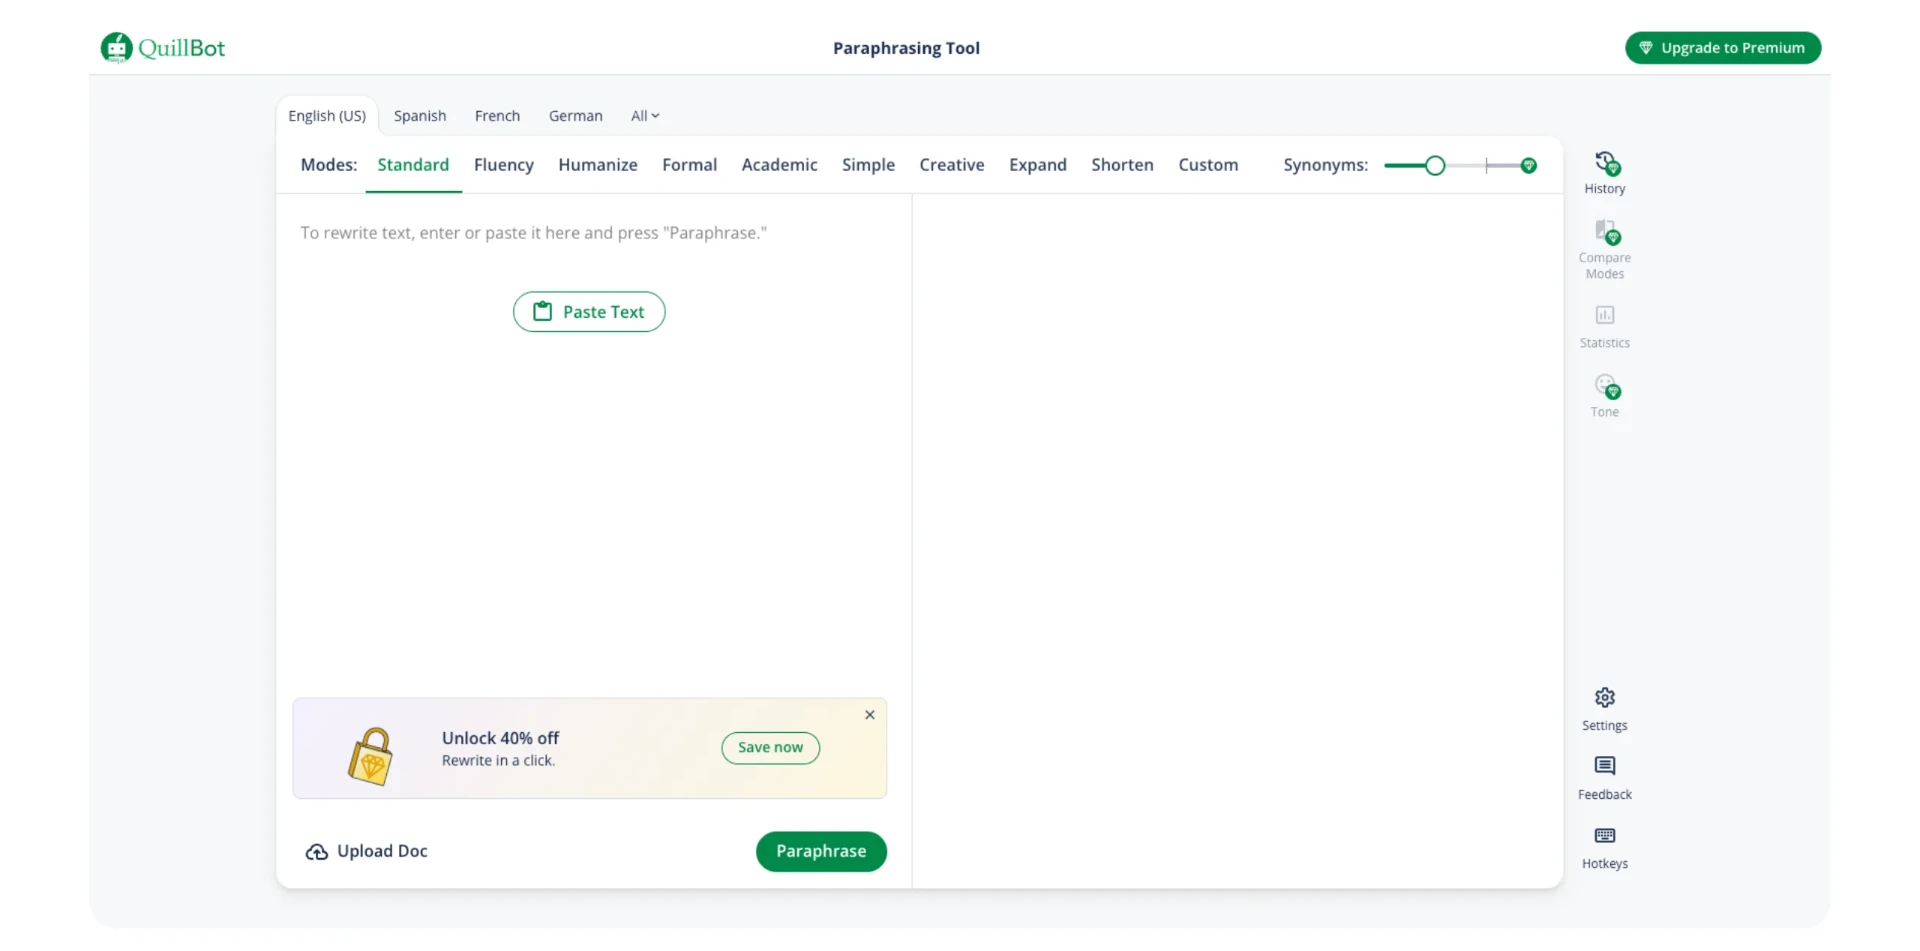Click the Upload Doc text label
This screenshot has width=1920, height=951.
click(382, 852)
